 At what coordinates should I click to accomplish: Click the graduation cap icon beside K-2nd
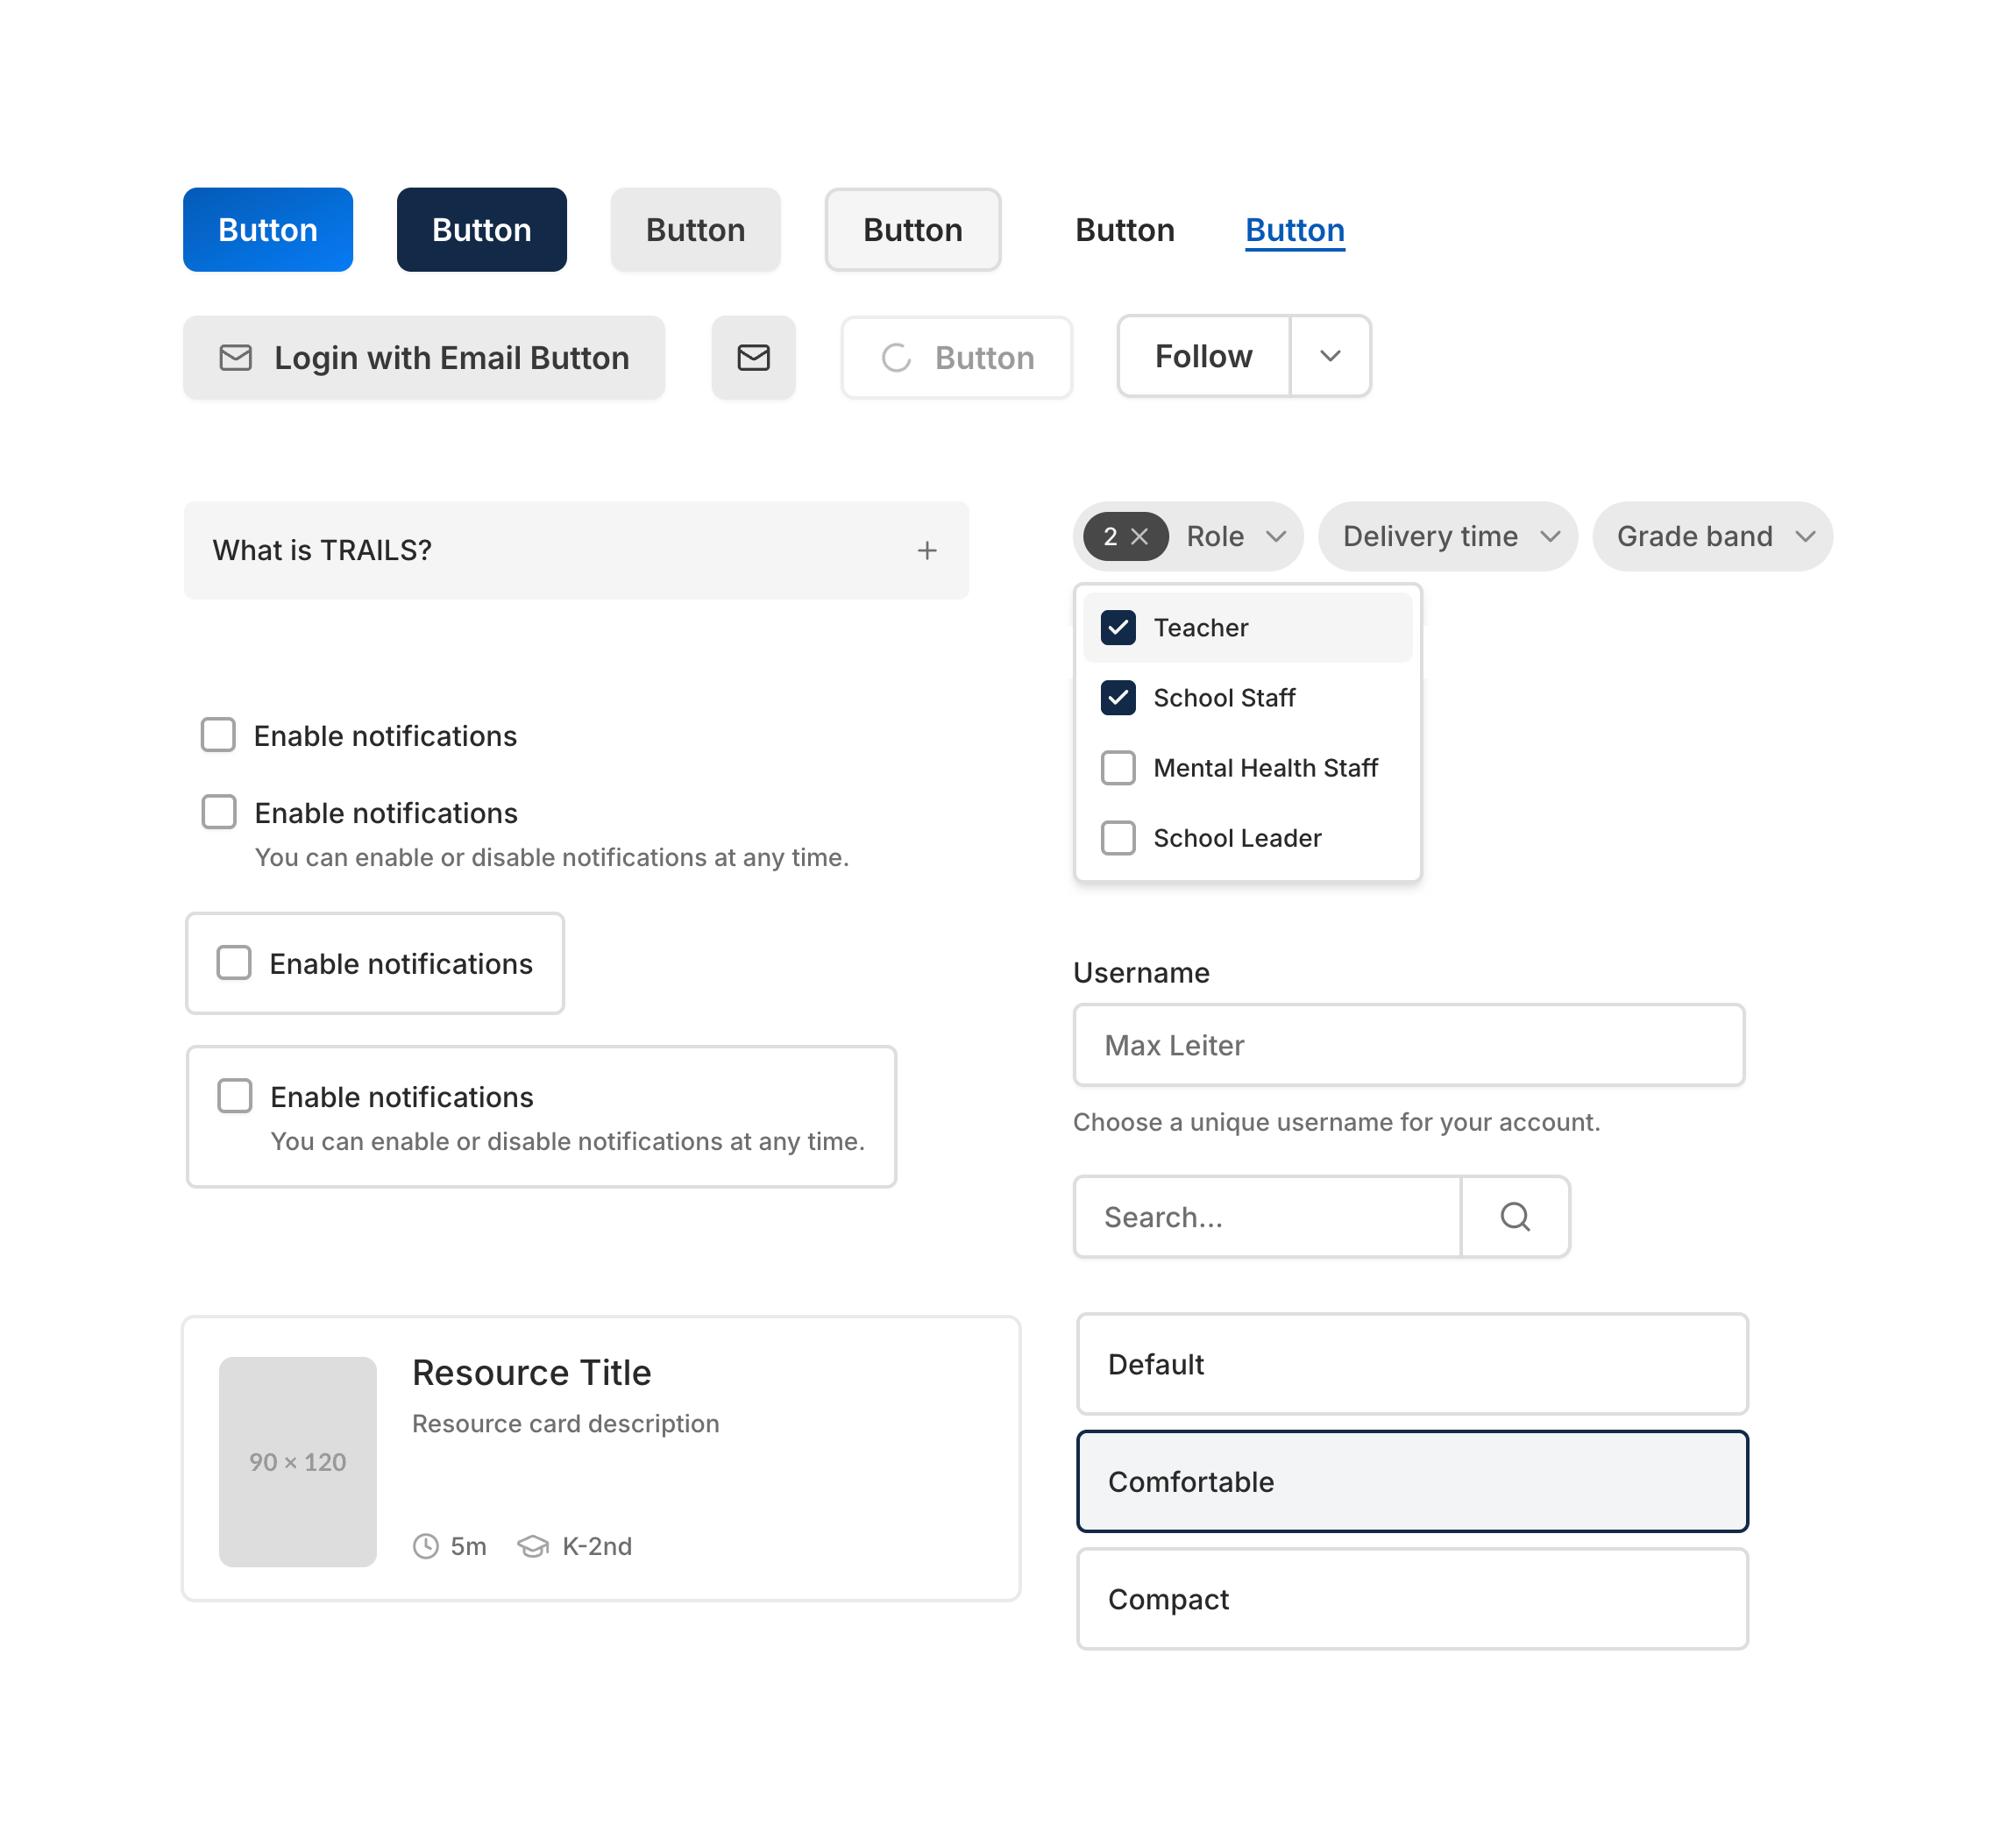click(533, 1545)
